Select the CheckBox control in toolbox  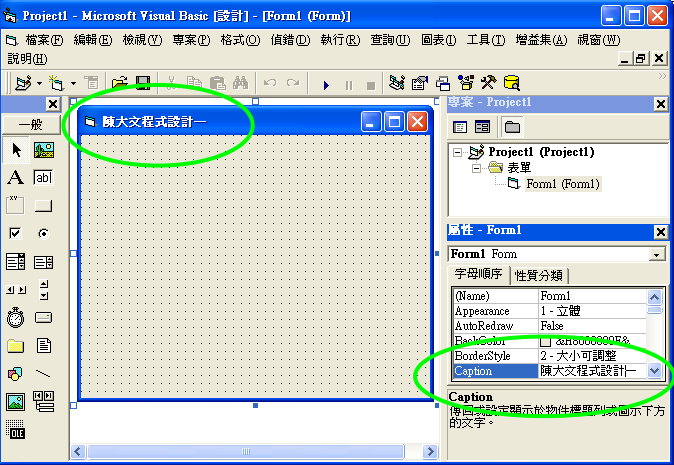click(x=16, y=234)
